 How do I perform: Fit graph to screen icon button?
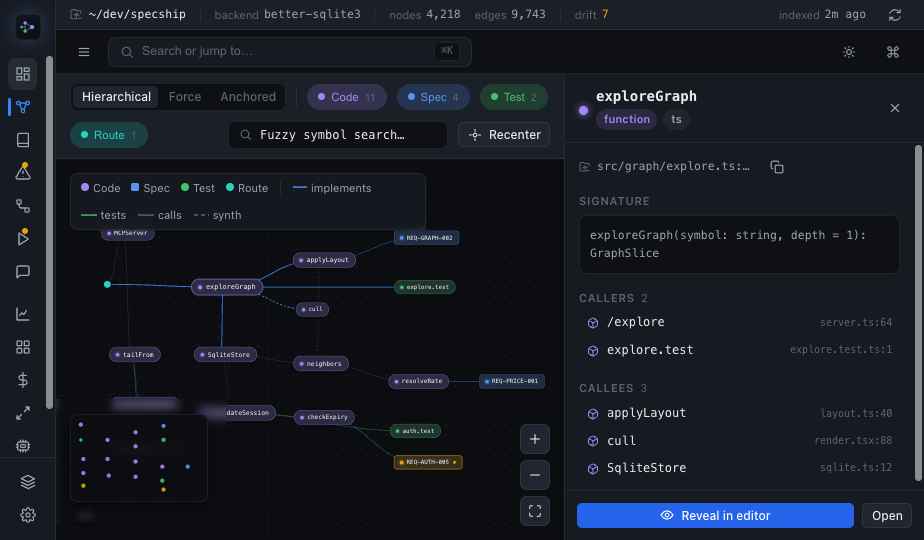(x=534, y=511)
